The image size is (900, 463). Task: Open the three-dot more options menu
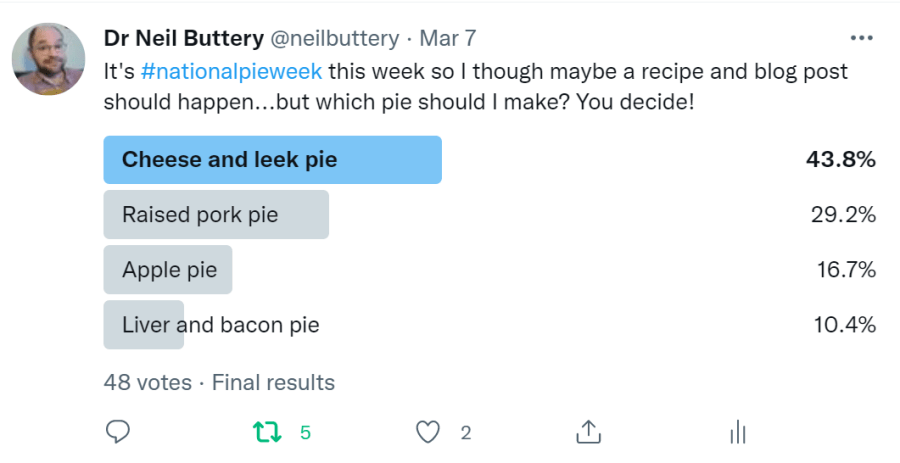tap(860, 38)
